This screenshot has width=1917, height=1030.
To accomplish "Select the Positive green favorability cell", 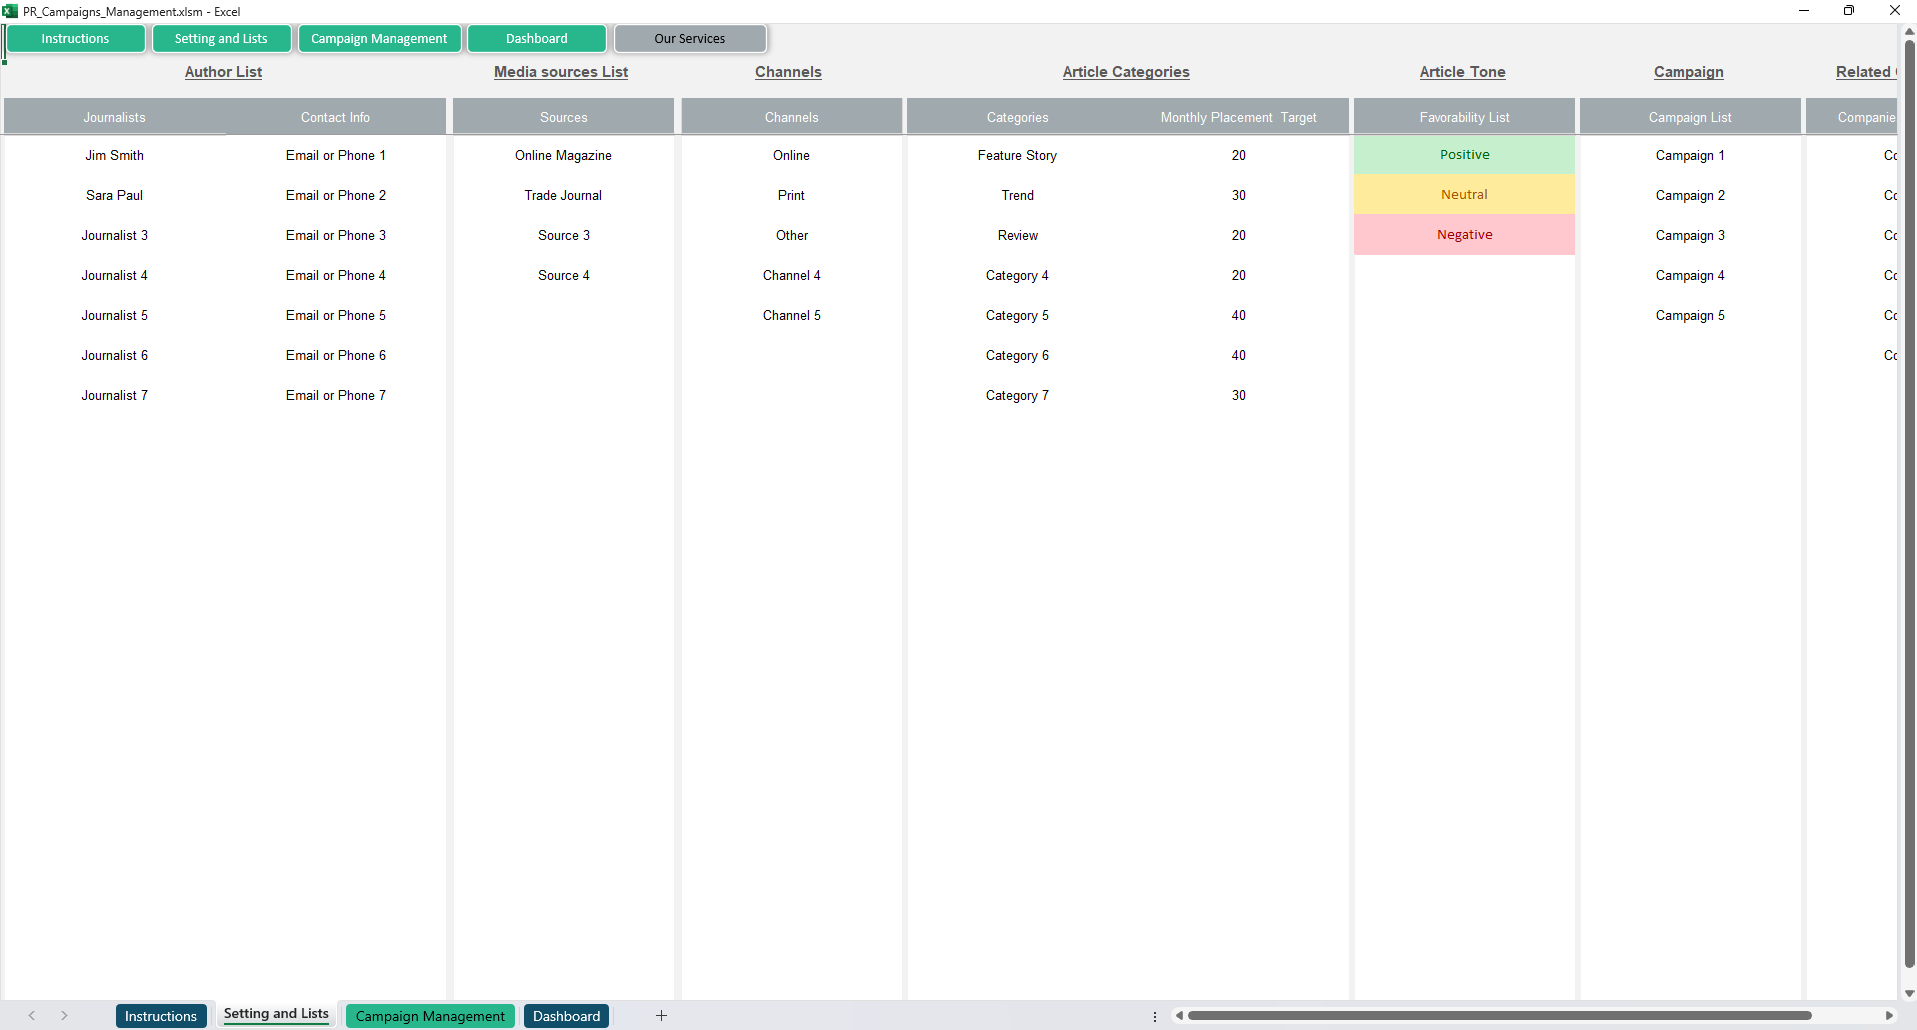I will [x=1464, y=155].
